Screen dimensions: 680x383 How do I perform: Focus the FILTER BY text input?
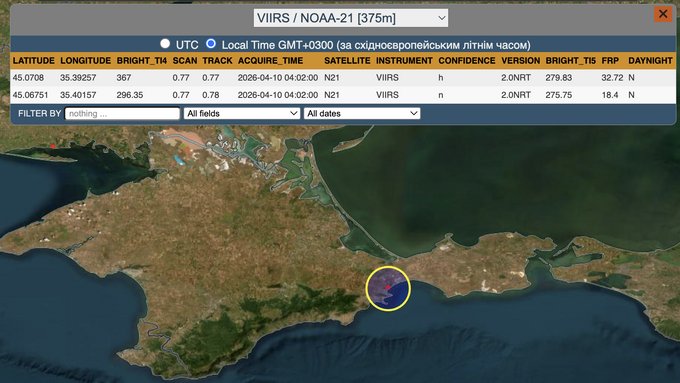(122, 113)
